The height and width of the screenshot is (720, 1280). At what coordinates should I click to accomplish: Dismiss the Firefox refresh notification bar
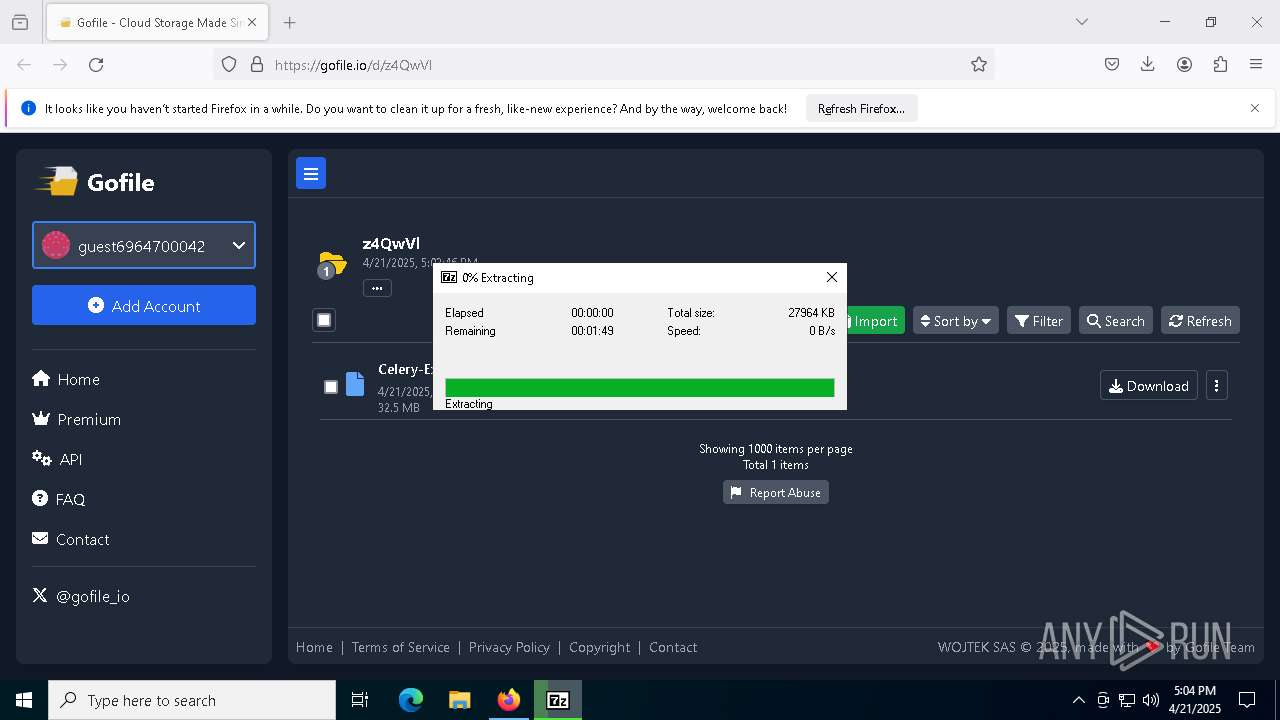pyautogui.click(x=1255, y=108)
